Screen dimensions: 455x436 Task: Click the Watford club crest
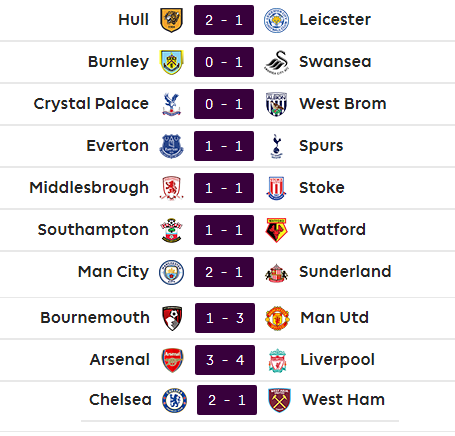click(277, 230)
